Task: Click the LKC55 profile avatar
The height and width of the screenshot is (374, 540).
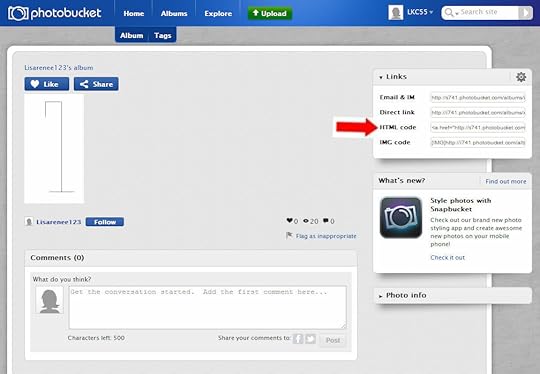Action: [396, 13]
